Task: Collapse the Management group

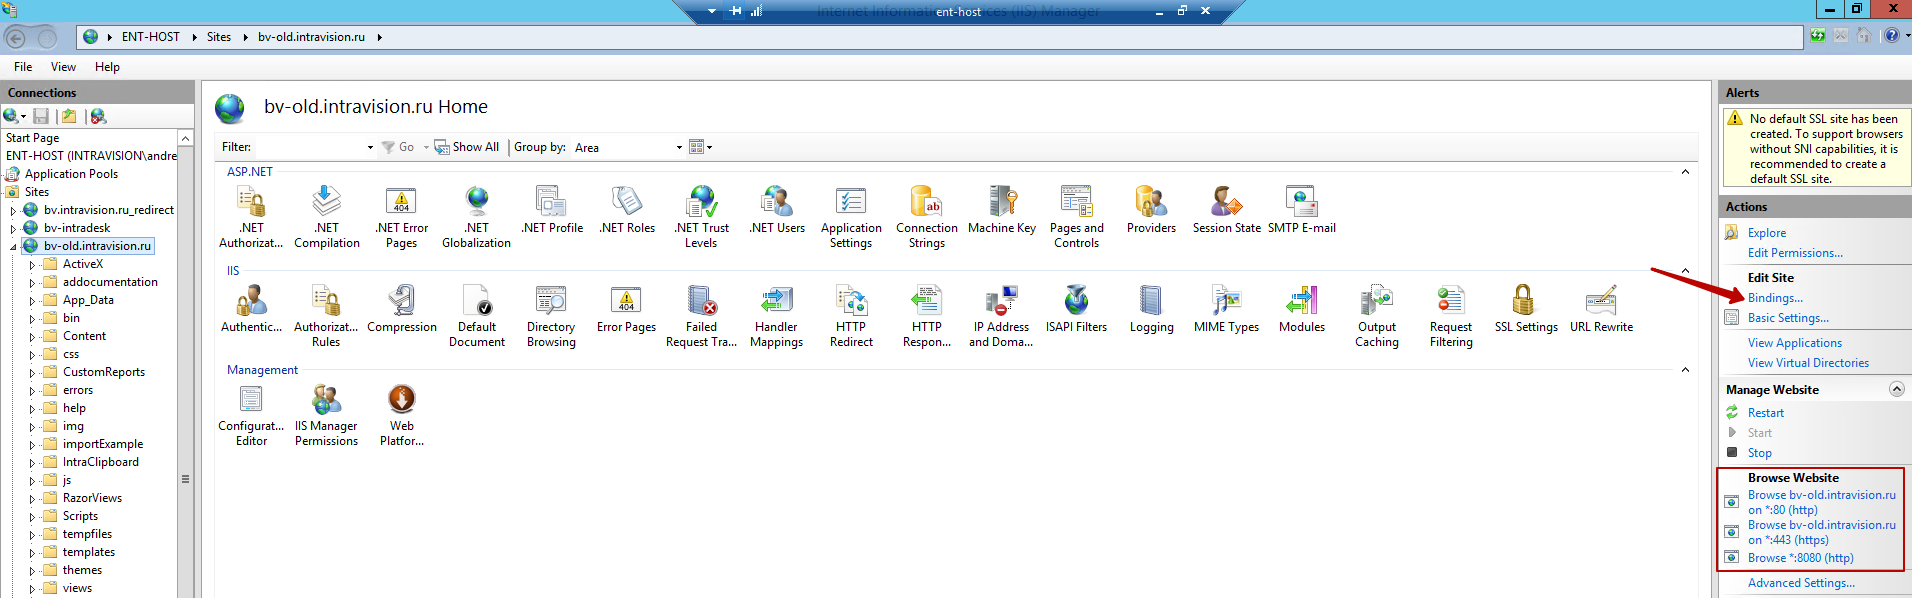Action: 1685,370
